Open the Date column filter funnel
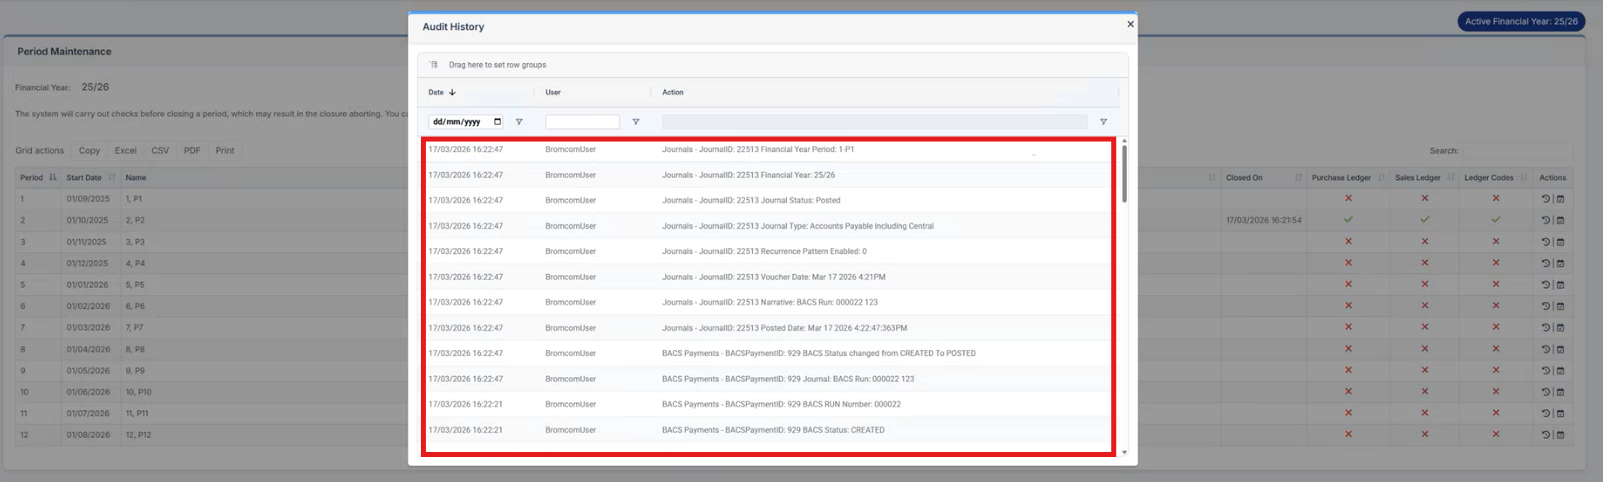 [519, 122]
